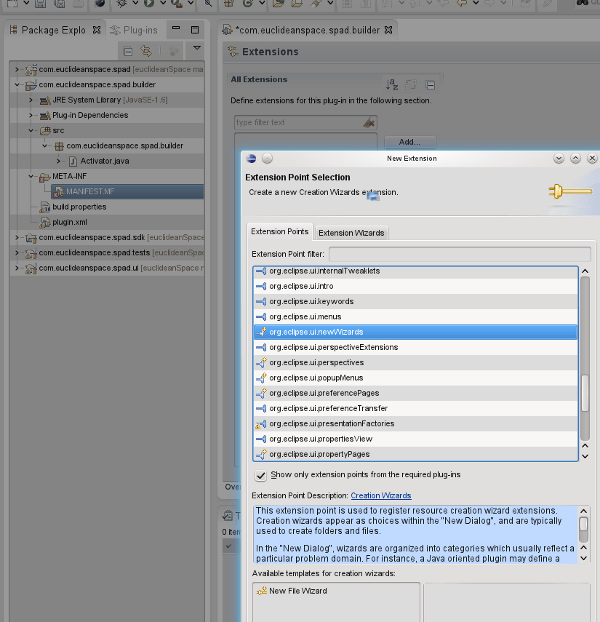Select org.eclipse.ui.perspectives extension point
Viewport: 600px width, 622px height.
click(416, 363)
